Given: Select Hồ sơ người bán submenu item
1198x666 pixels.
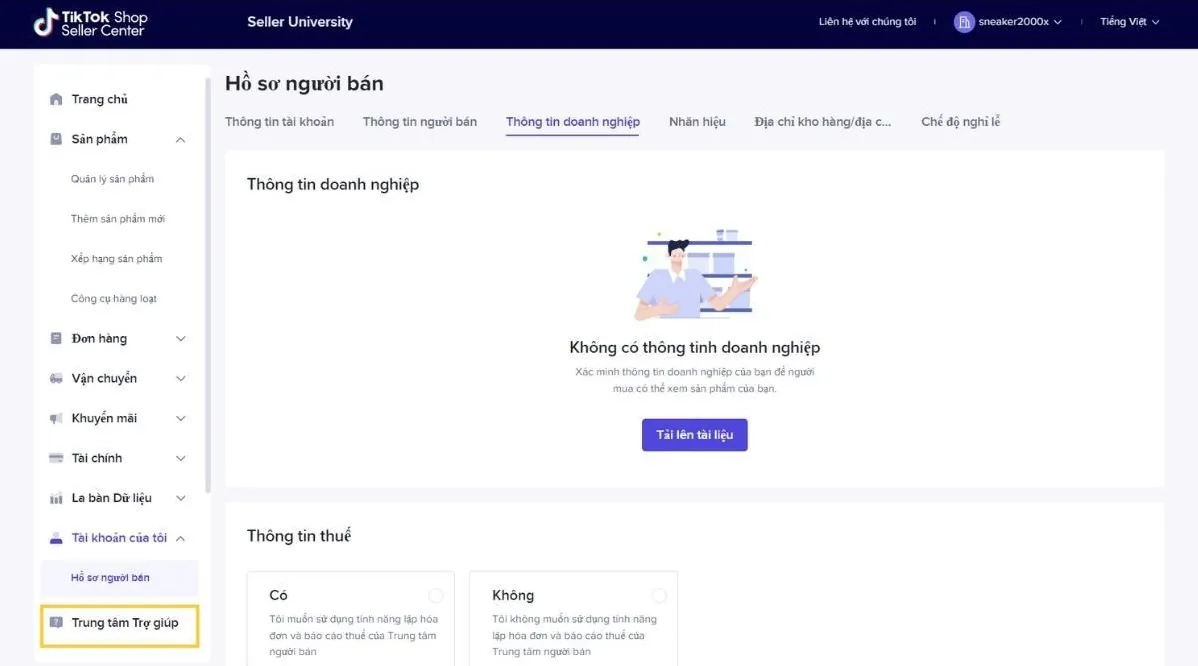Looking at the screenshot, I should pyautogui.click(x=119, y=577).
